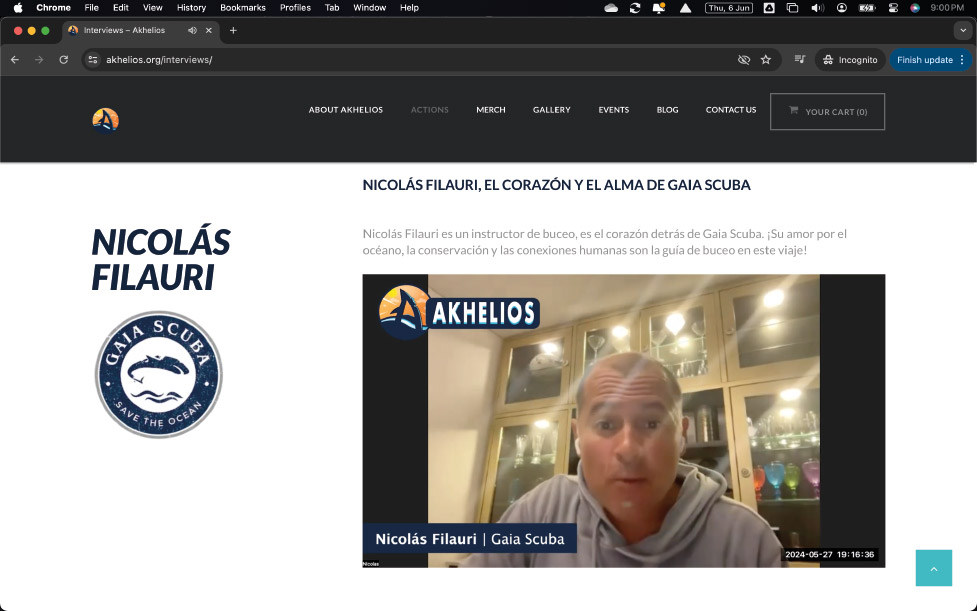Play the Nicolás Filauri interview video

coord(624,421)
